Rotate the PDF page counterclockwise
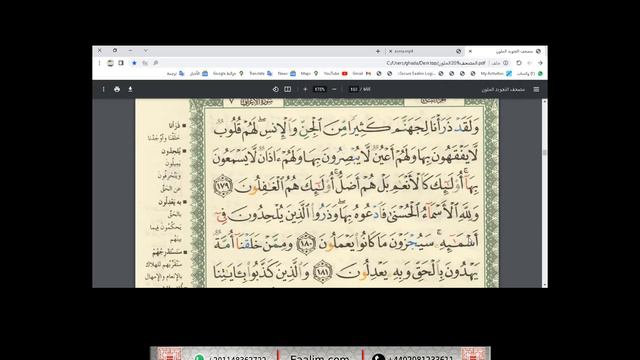The width and height of the screenshot is (640, 360). point(276,89)
